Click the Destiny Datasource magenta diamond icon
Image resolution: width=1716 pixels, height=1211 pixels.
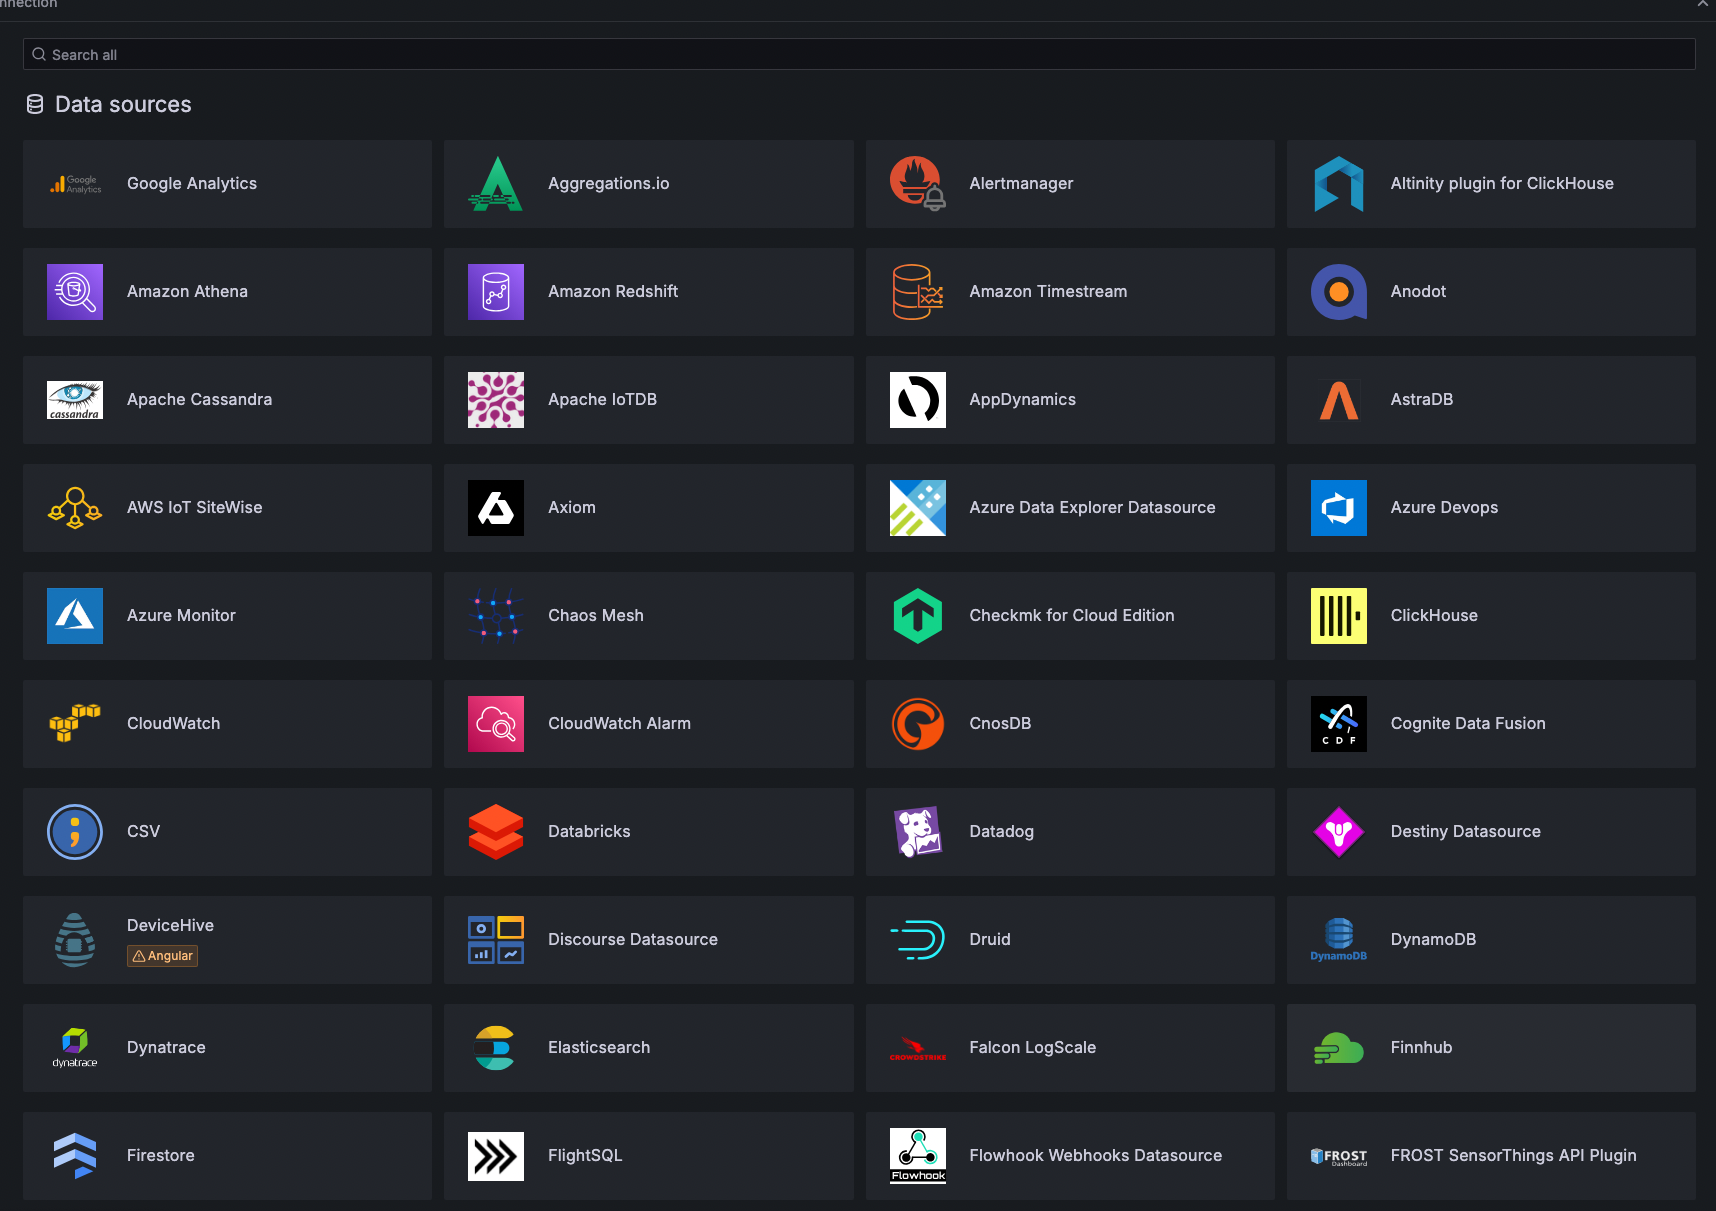click(x=1339, y=832)
